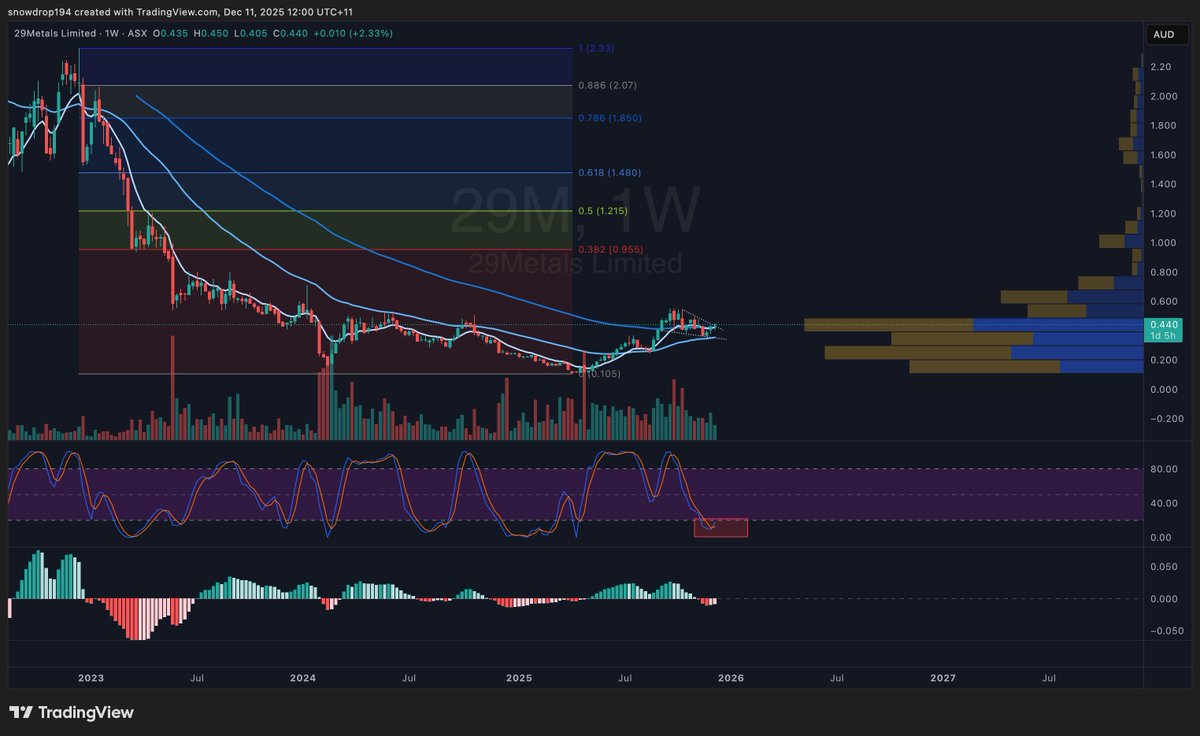Click the 80.00 stochastic axis label
Viewport: 1200px width, 736px height.
pyautogui.click(x=1163, y=468)
